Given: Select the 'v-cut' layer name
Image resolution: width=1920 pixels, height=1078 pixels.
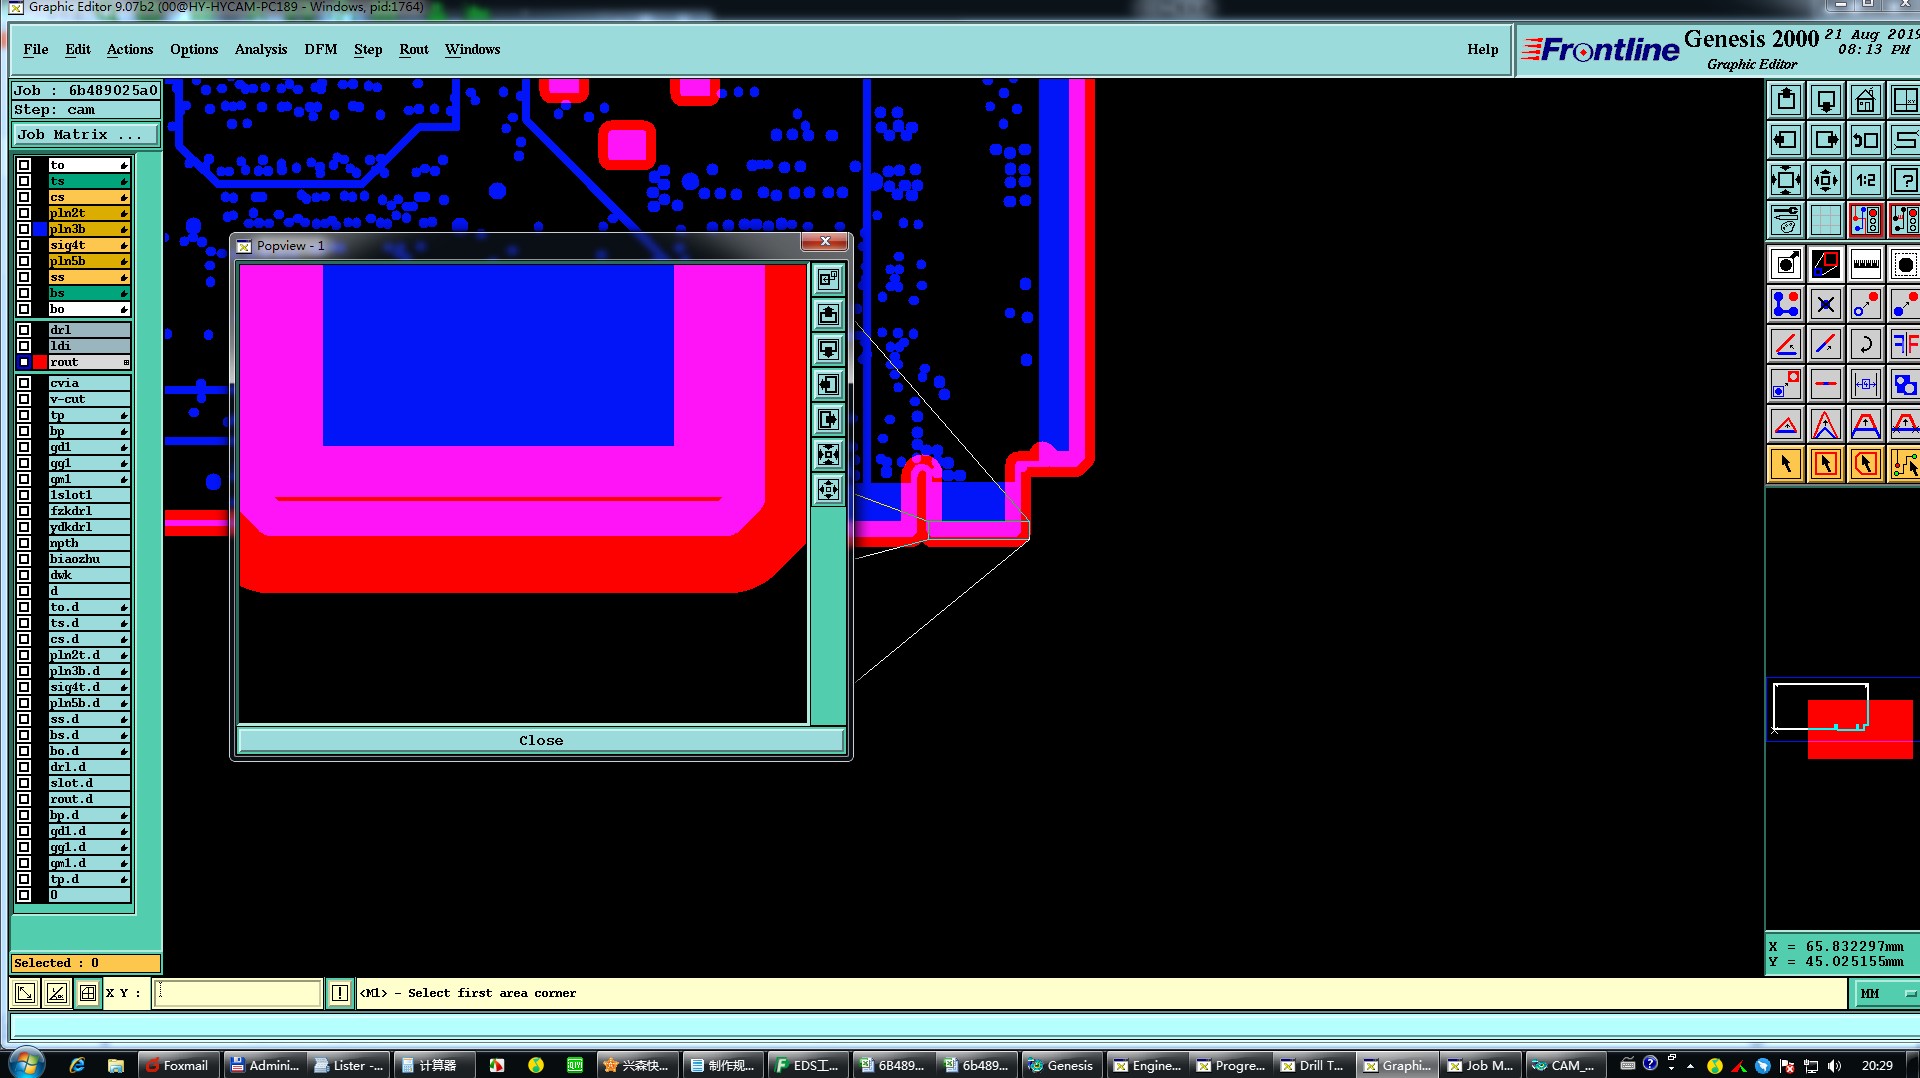Looking at the screenshot, I should pos(89,399).
